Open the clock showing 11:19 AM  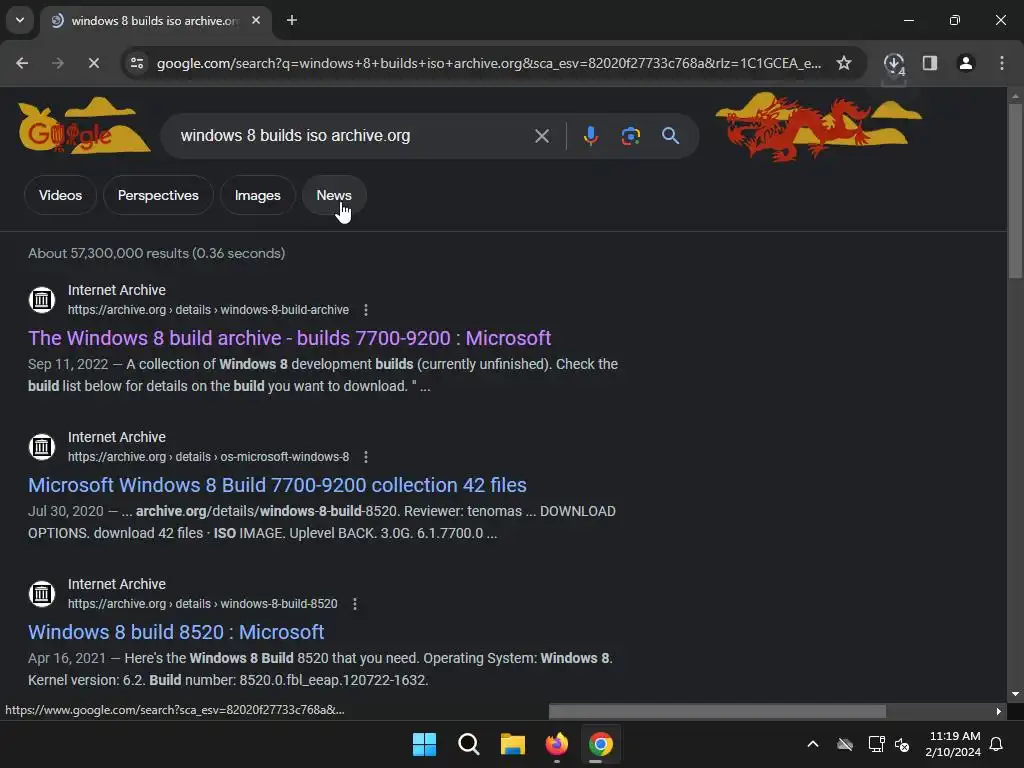coord(953,744)
